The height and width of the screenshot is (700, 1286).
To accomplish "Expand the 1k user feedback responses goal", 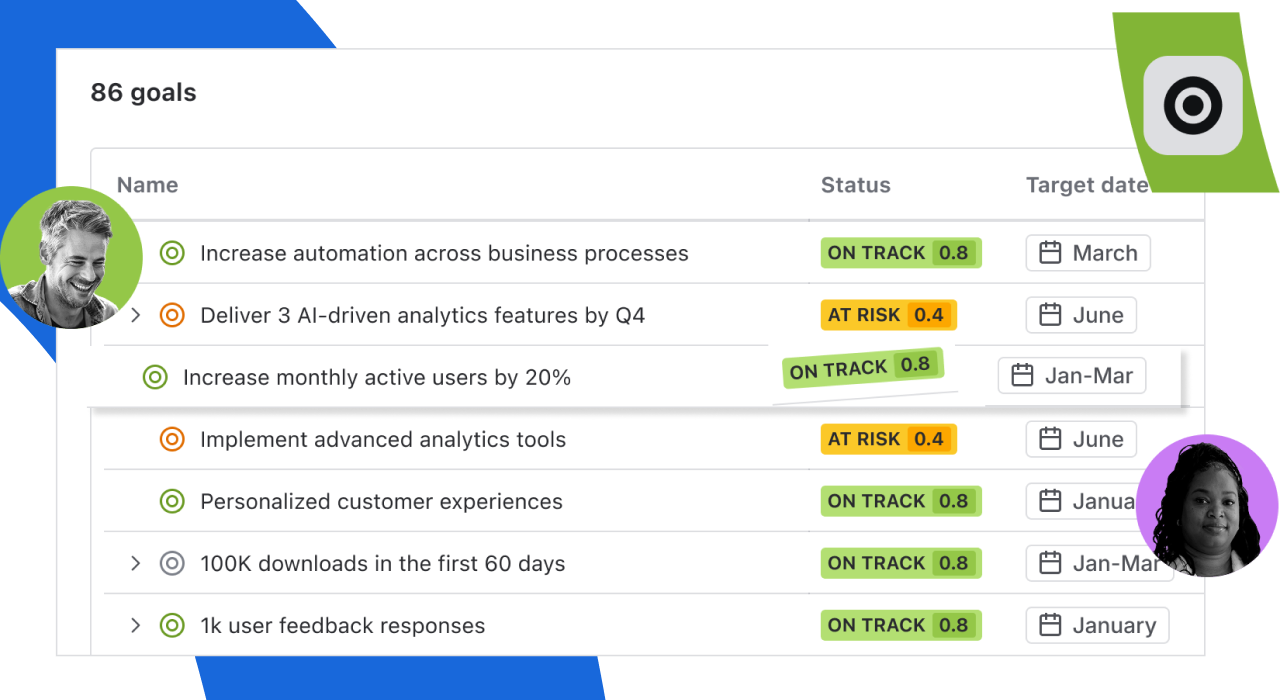I will [136, 625].
